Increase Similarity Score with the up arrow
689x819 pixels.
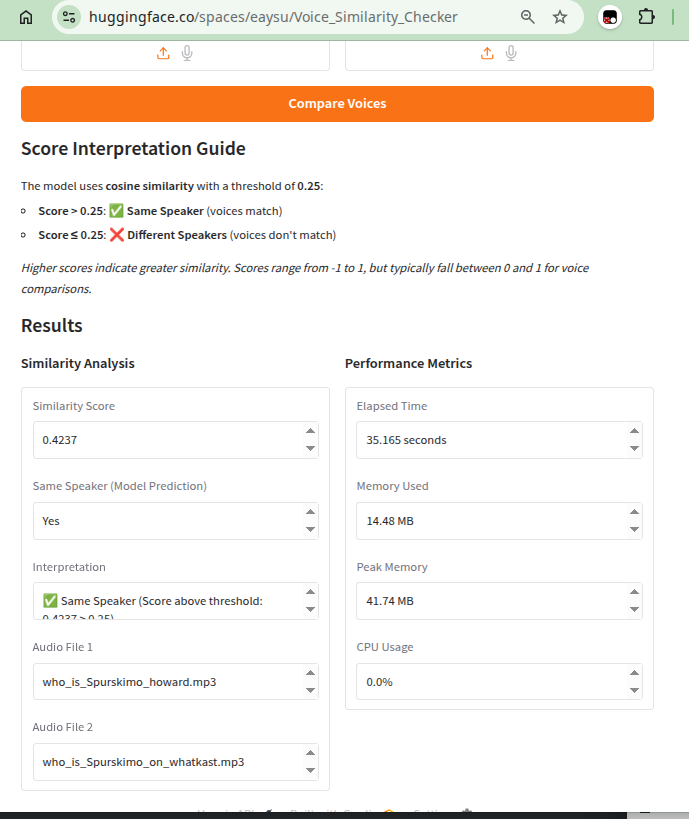point(310,430)
